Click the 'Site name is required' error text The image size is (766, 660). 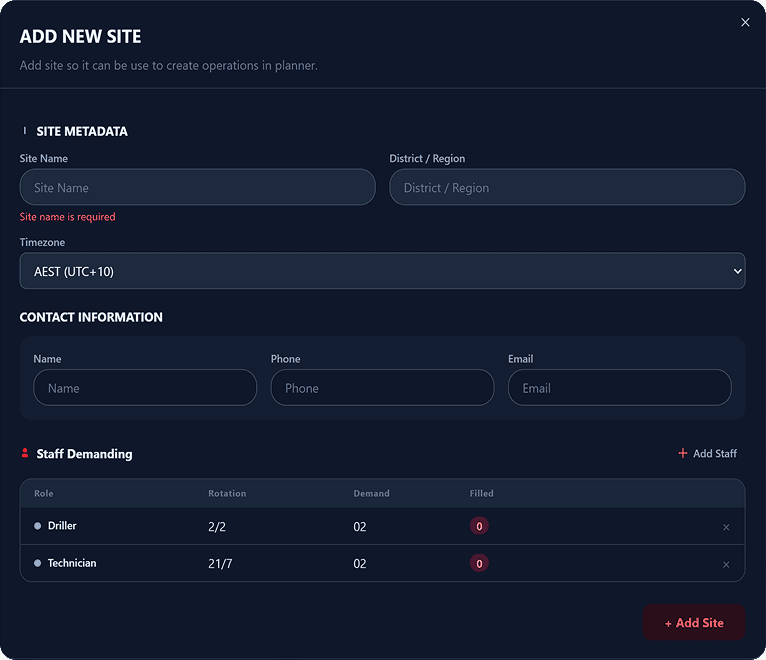(67, 216)
